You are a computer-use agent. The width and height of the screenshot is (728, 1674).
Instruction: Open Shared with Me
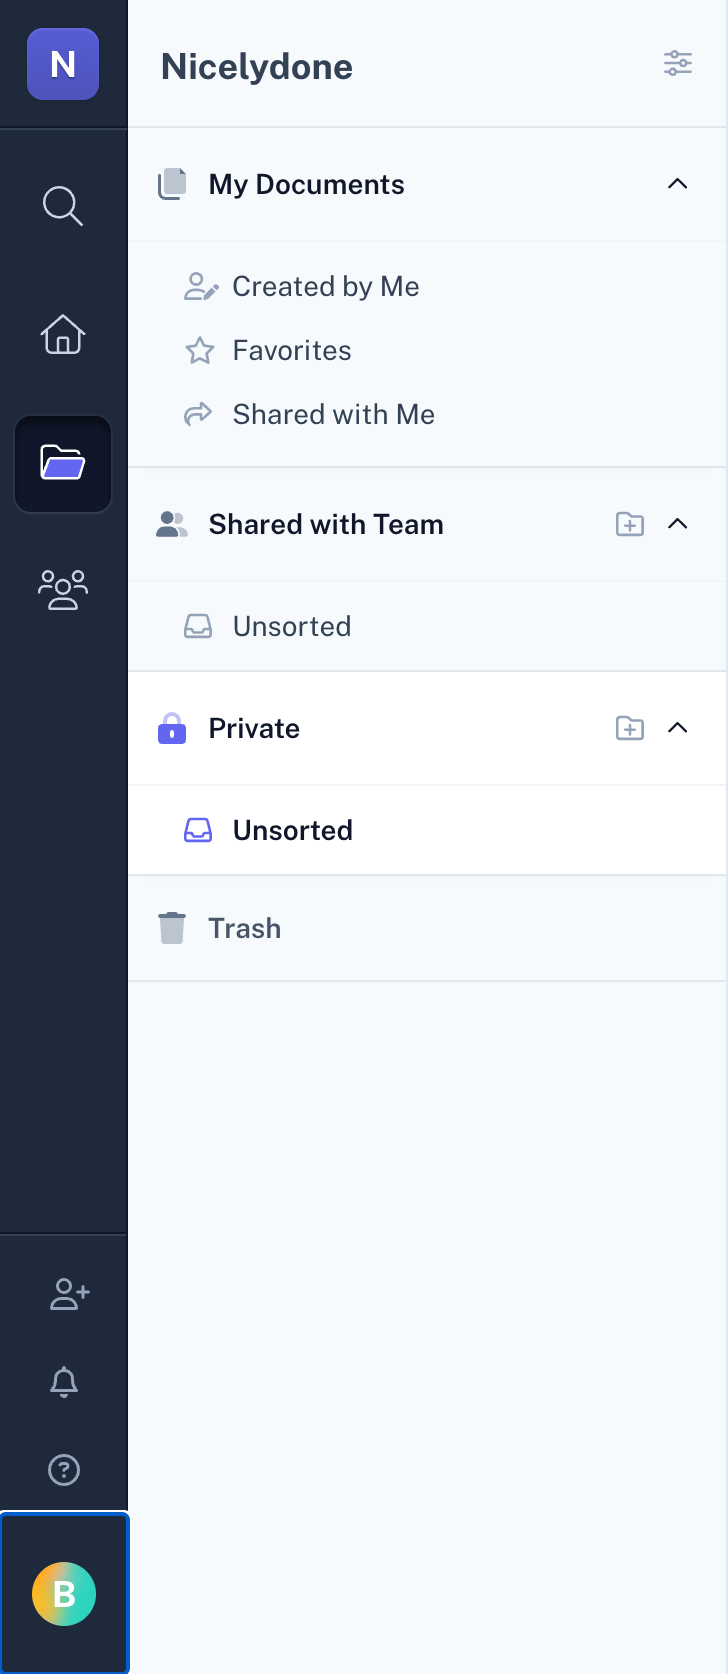333,414
